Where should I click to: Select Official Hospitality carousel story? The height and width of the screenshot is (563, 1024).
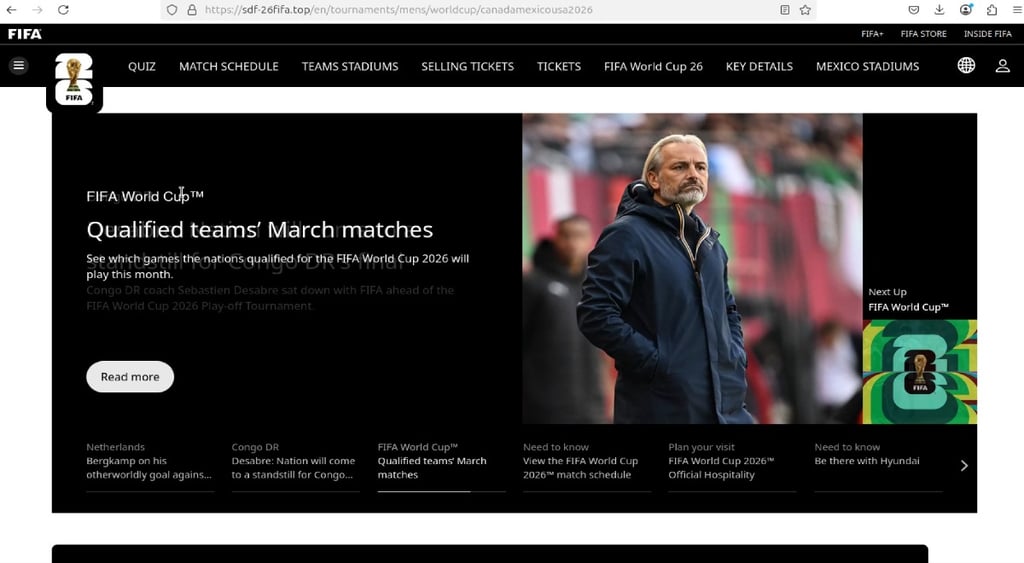[x=732, y=461]
